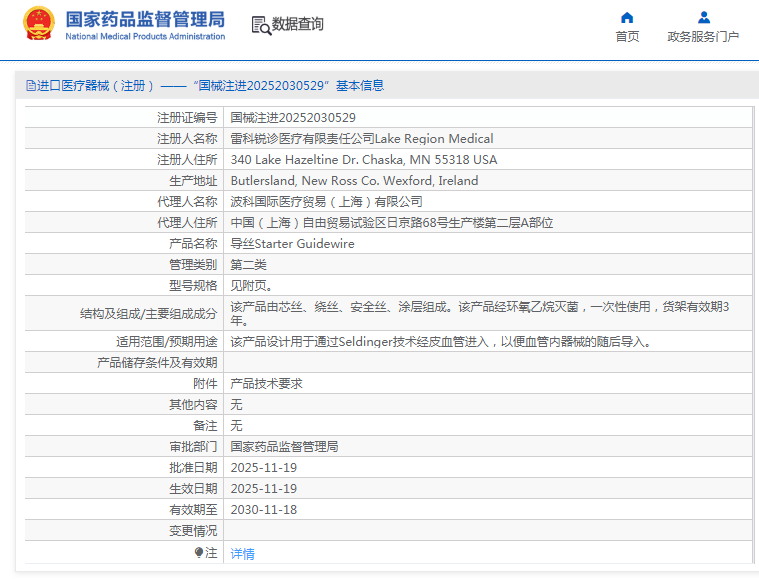Click the 产品技术要求 attachment cell
759x583 pixels.
coord(266,383)
